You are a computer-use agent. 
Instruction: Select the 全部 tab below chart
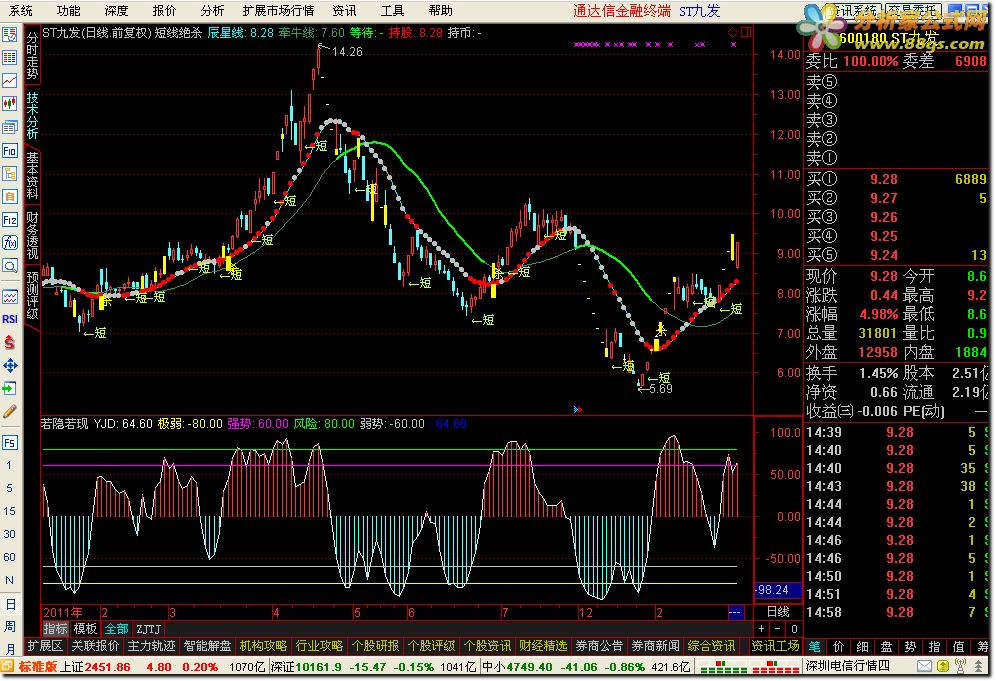pos(116,629)
